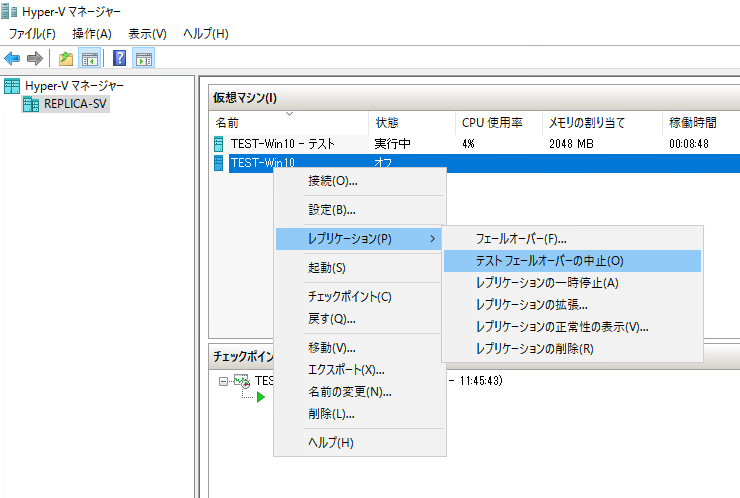Open the ファイル(F) menu
The width and height of the screenshot is (740, 498).
tap(32, 34)
